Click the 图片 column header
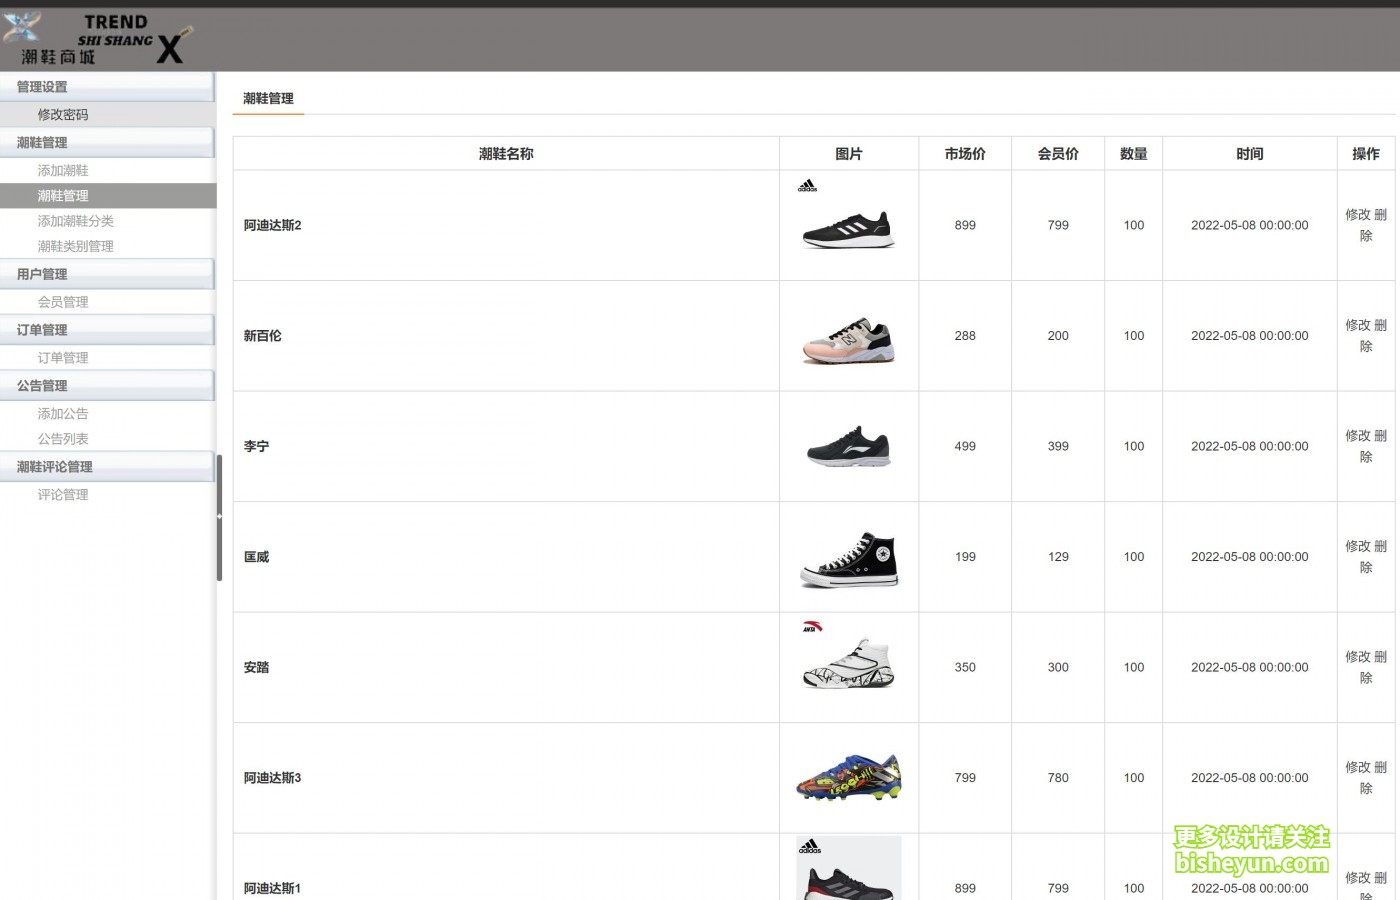This screenshot has width=1400, height=900. (x=849, y=154)
